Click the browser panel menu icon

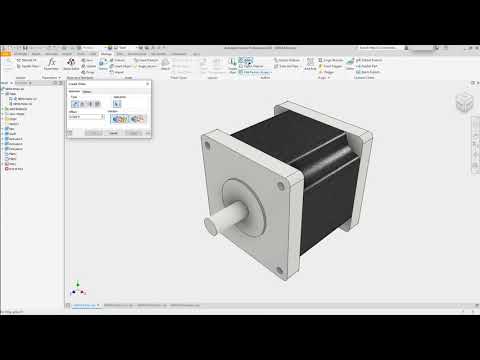pos(61,83)
